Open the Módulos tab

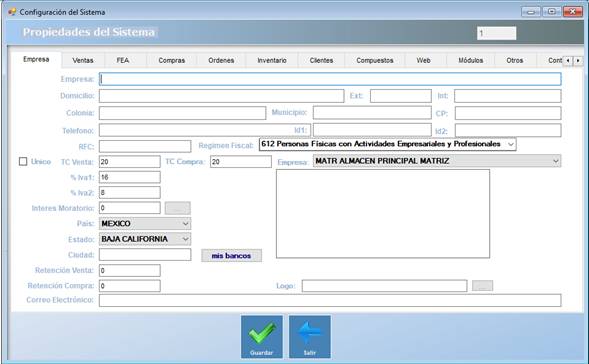(x=471, y=60)
